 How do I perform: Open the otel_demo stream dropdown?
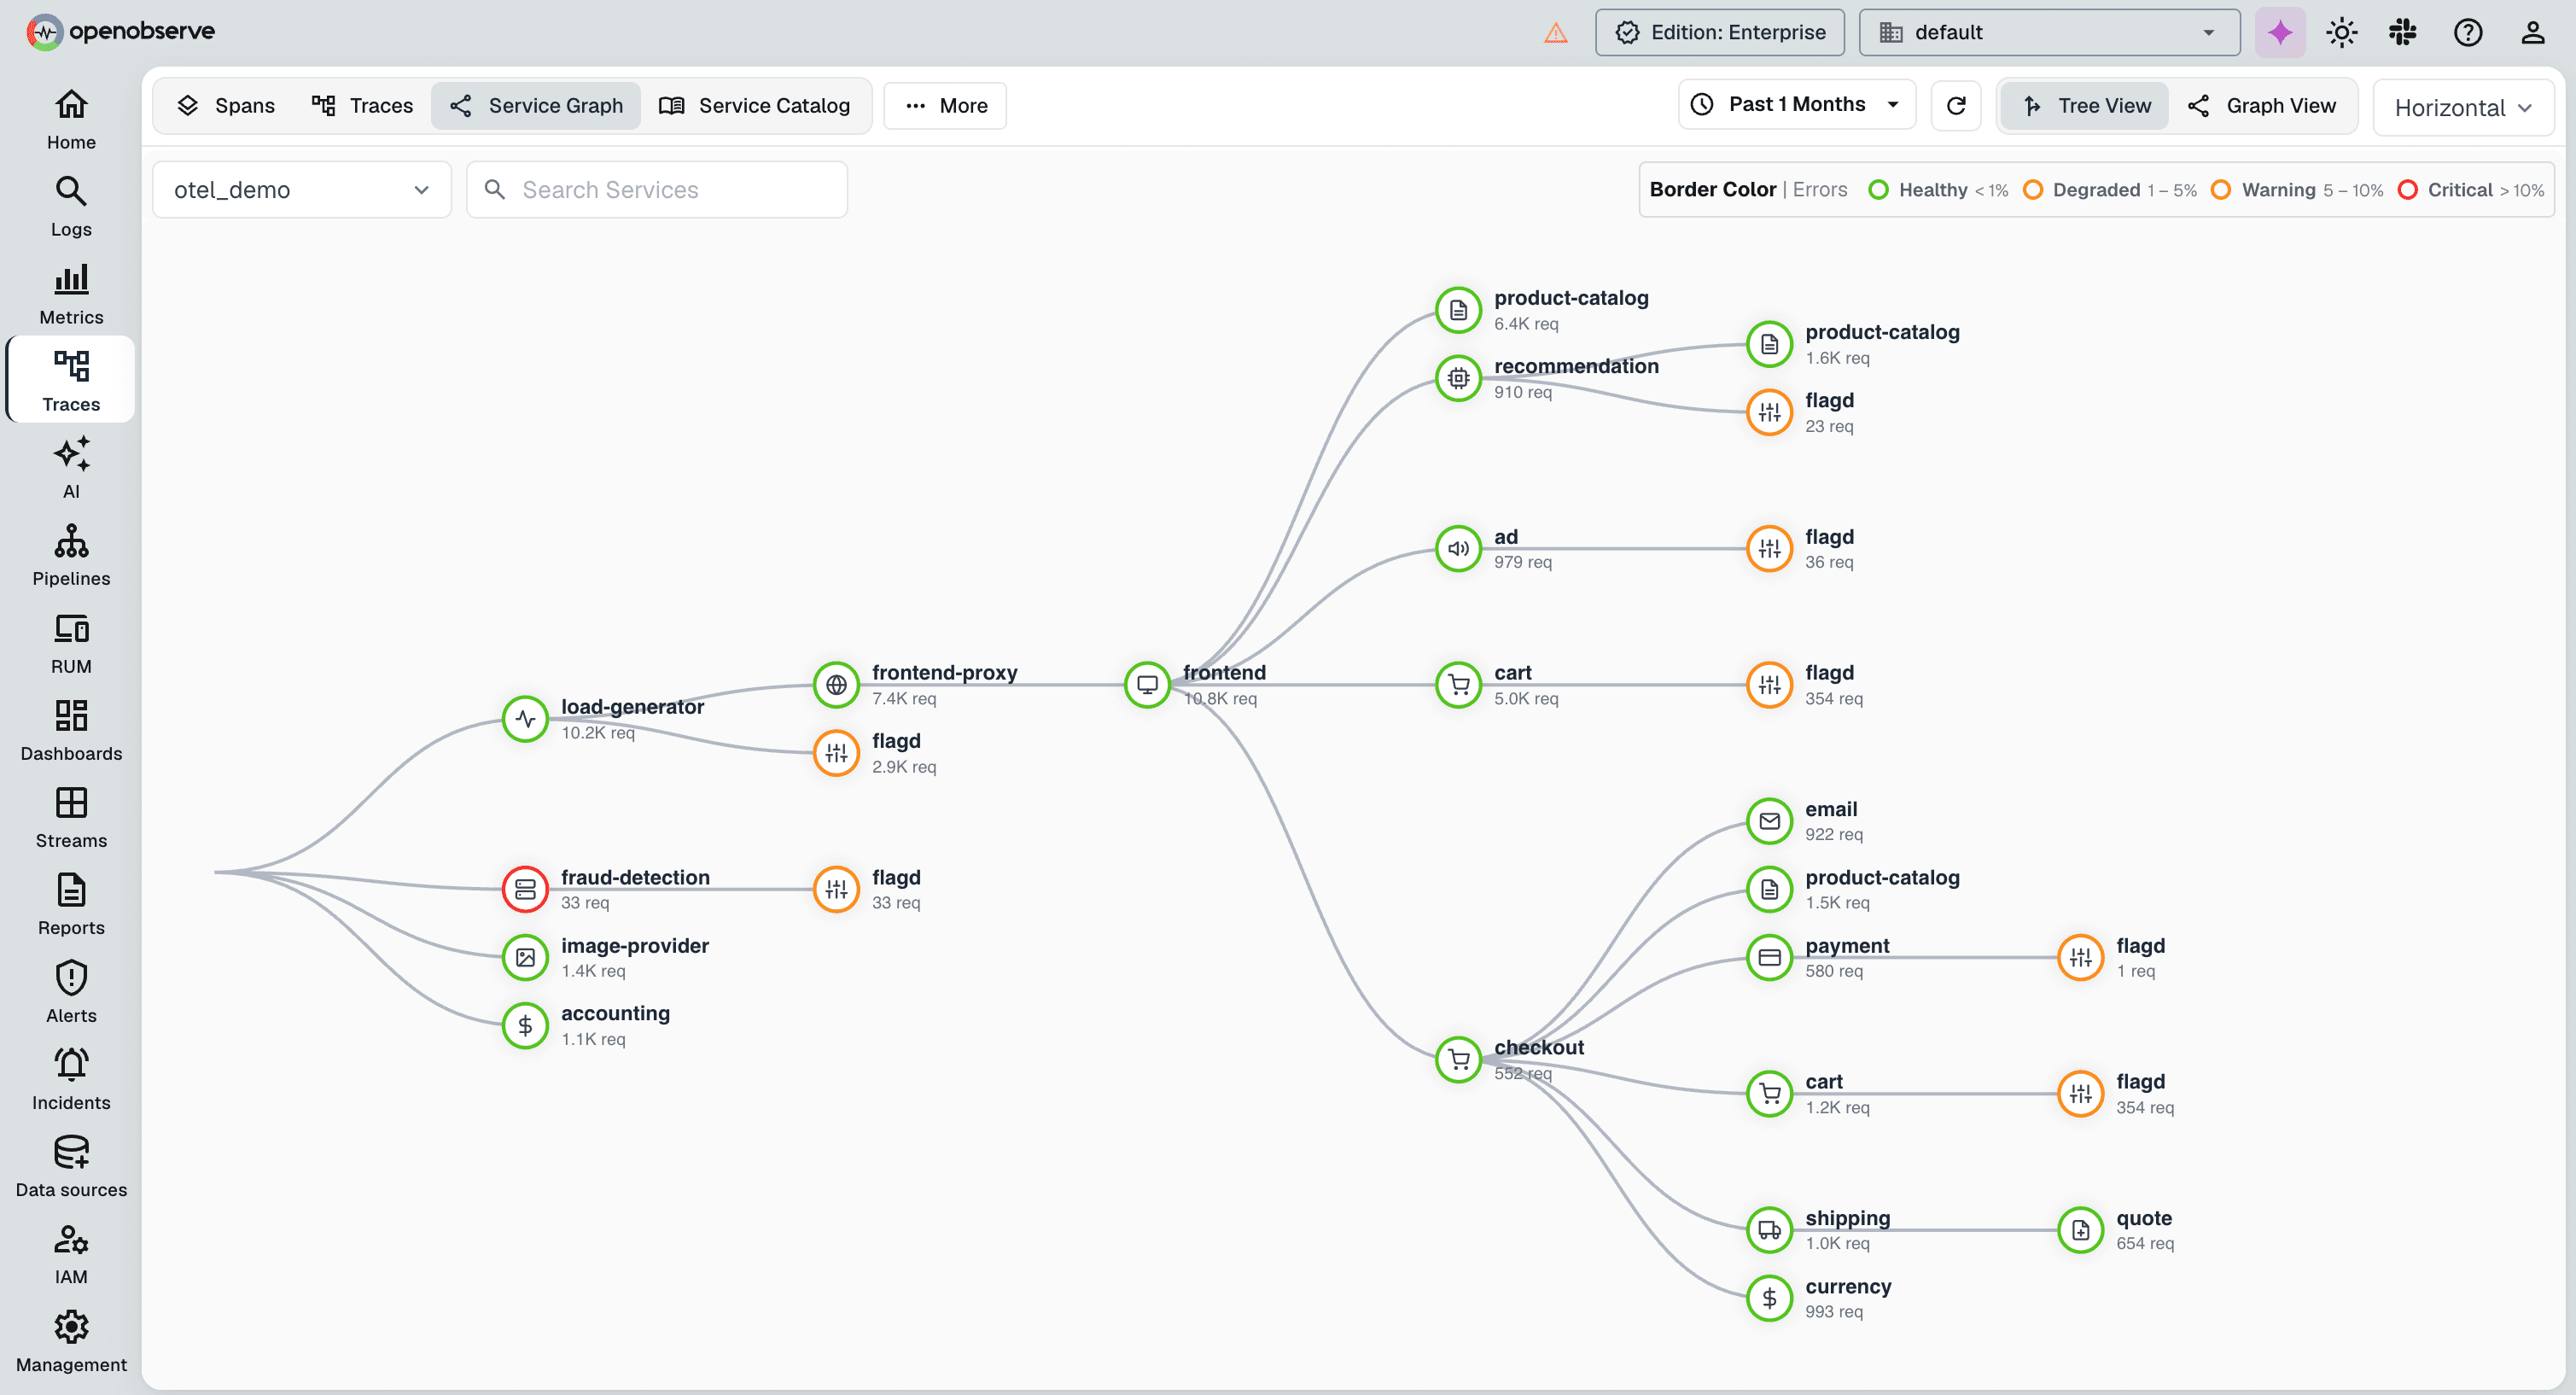click(x=302, y=190)
